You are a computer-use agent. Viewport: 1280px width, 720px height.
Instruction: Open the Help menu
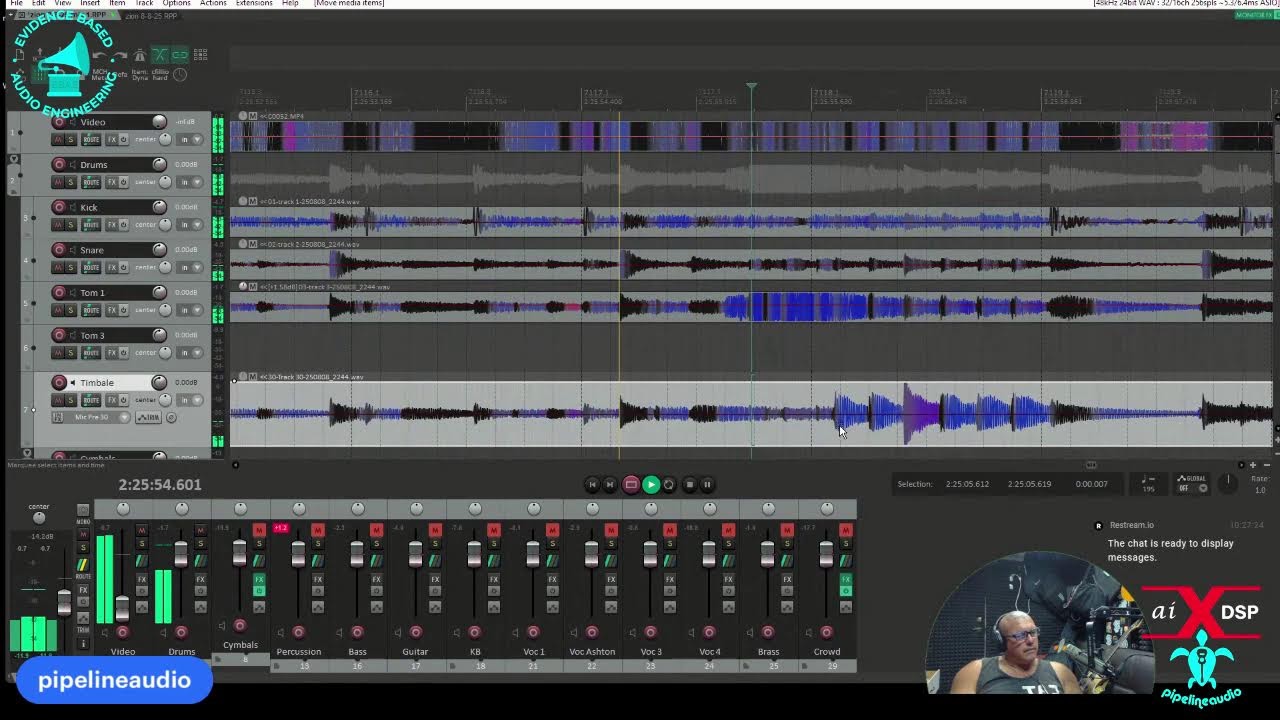point(290,3)
